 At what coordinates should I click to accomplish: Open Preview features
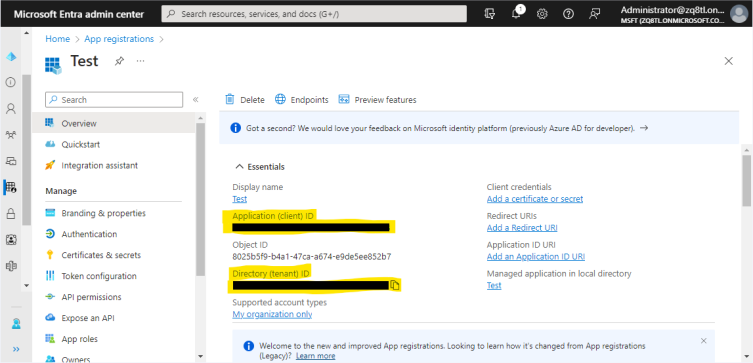(x=377, y=99)
